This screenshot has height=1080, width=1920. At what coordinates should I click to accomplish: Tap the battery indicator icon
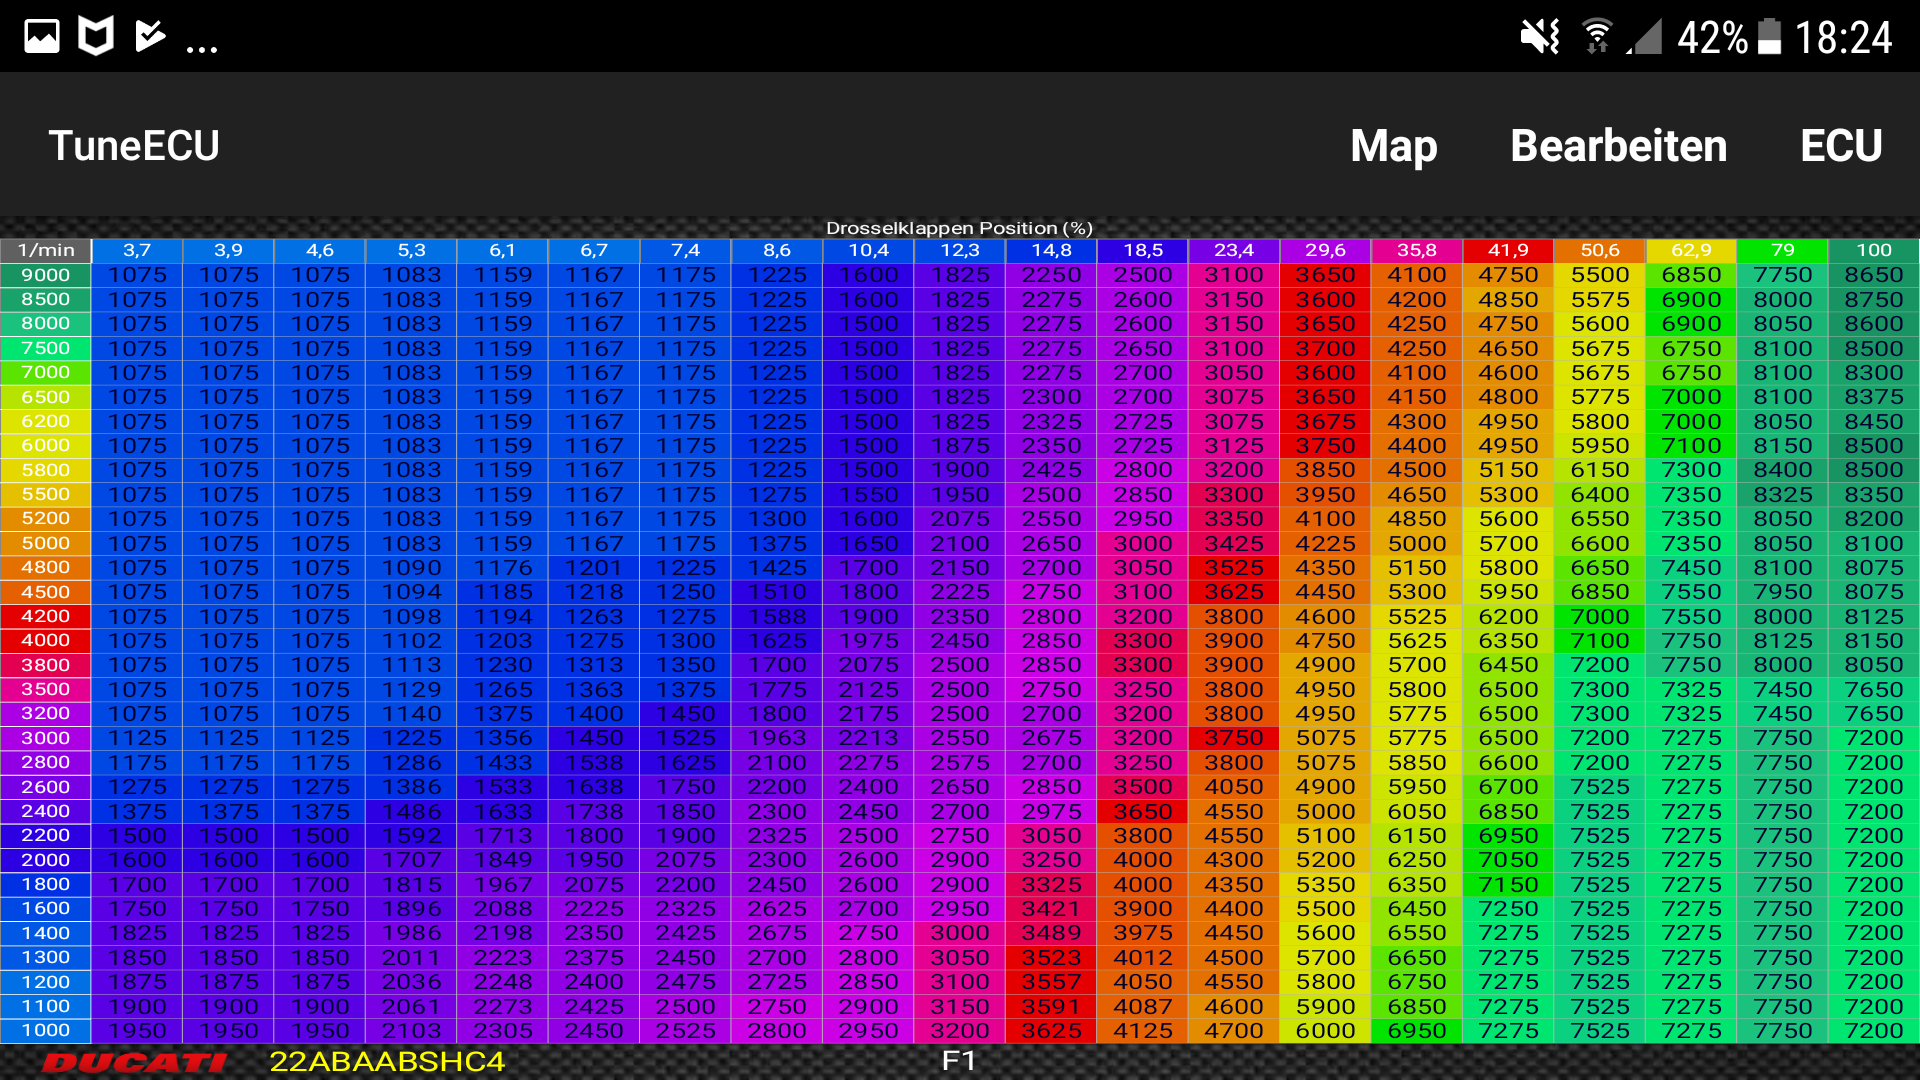(1769, 38)
